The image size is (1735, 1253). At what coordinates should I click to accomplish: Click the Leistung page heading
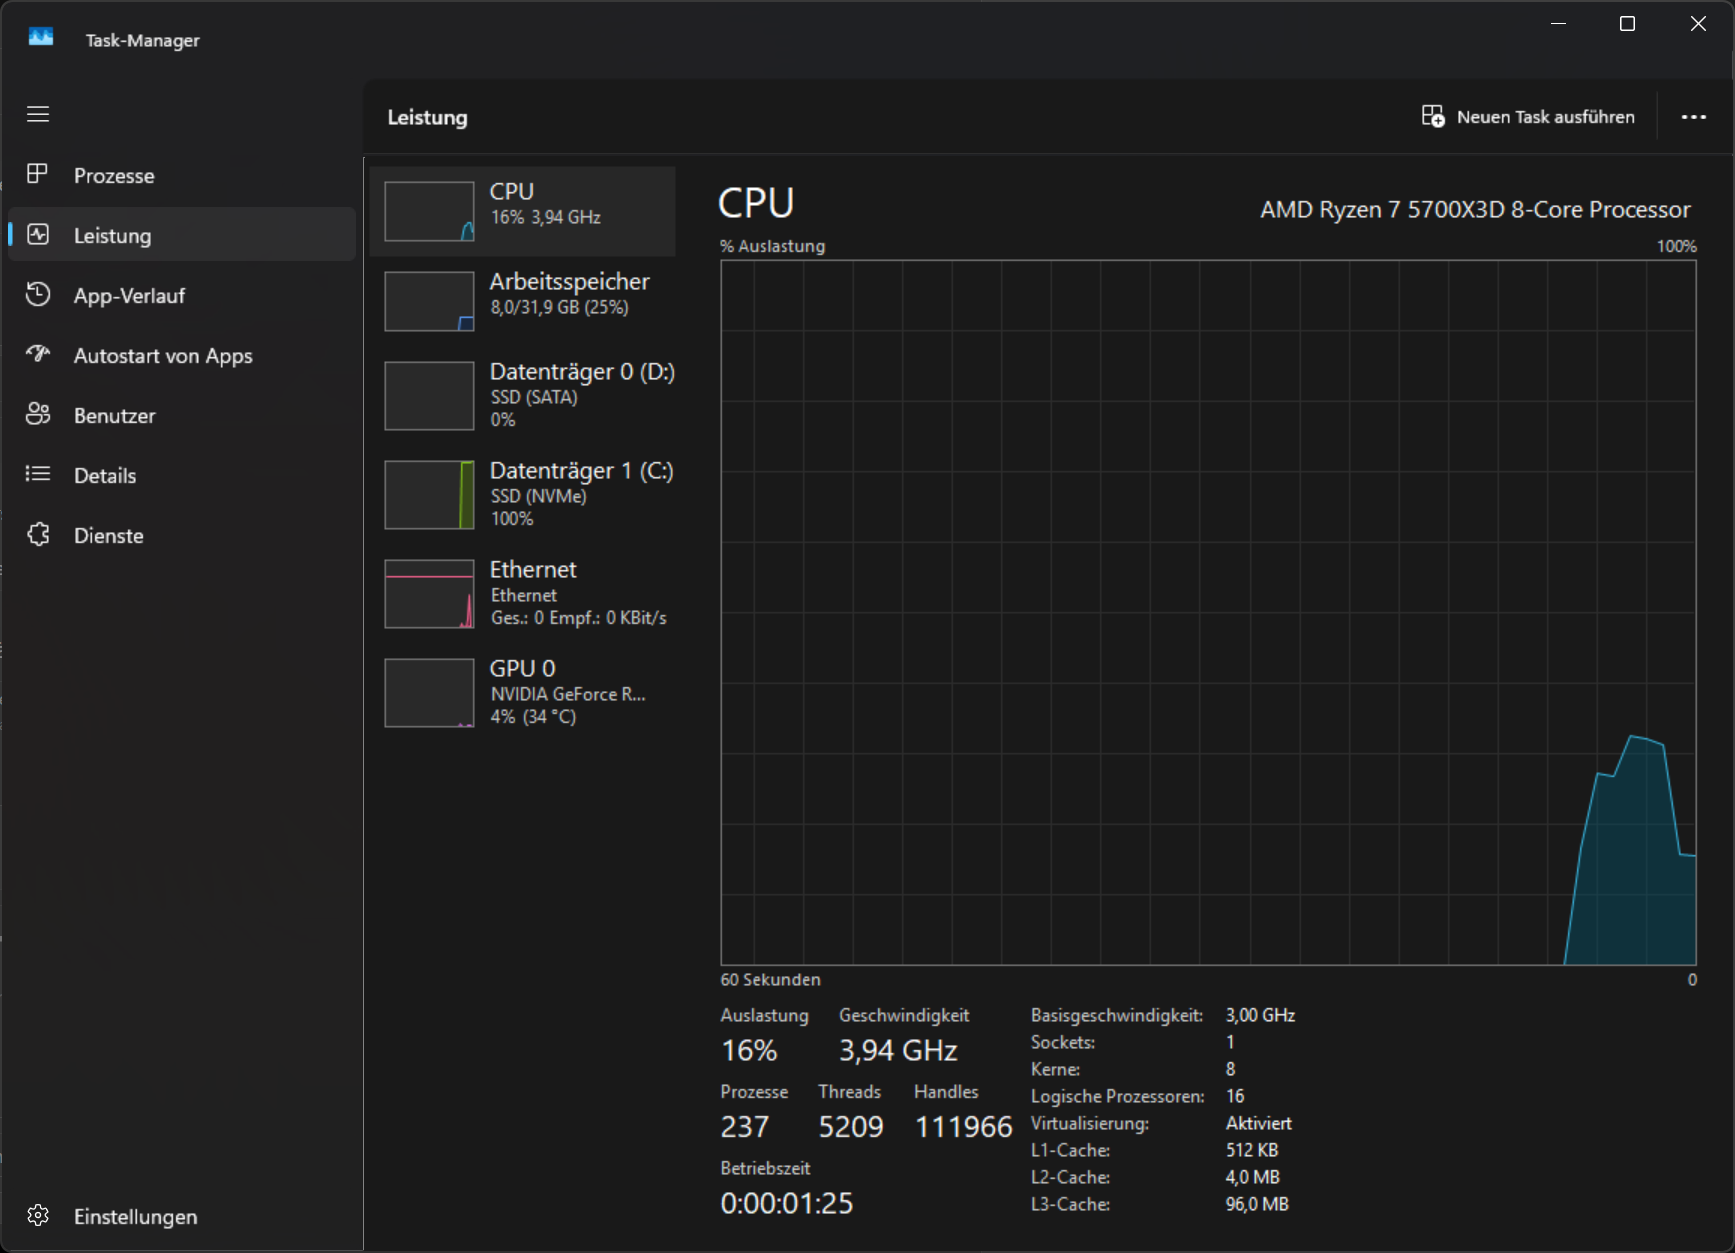pos(427,117)
